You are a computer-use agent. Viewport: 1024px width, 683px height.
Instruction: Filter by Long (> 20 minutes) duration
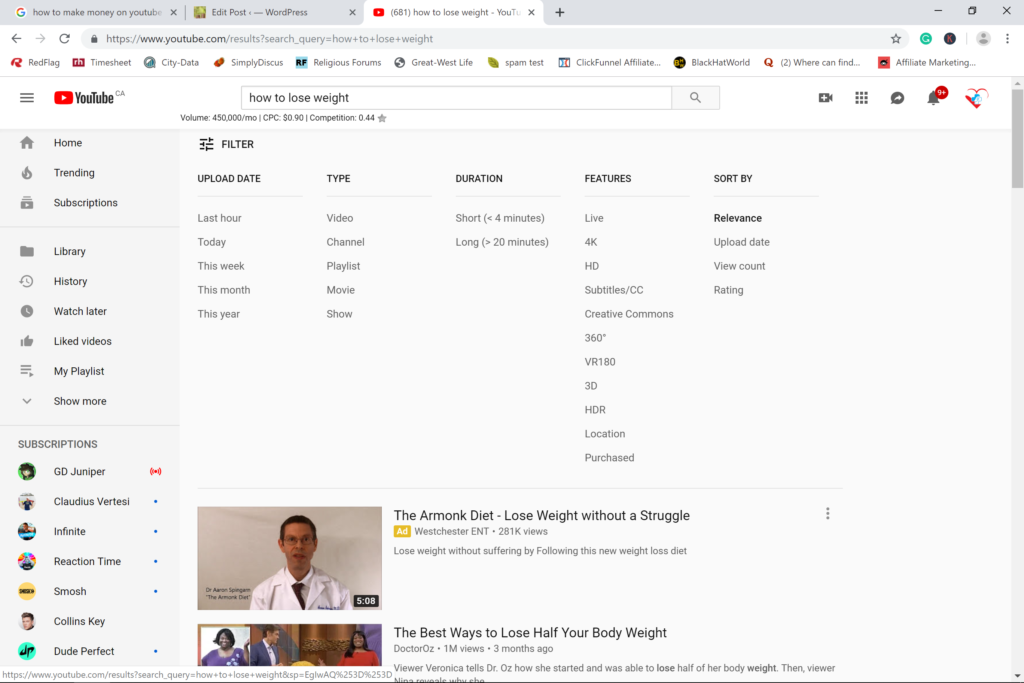pos(502,242)
